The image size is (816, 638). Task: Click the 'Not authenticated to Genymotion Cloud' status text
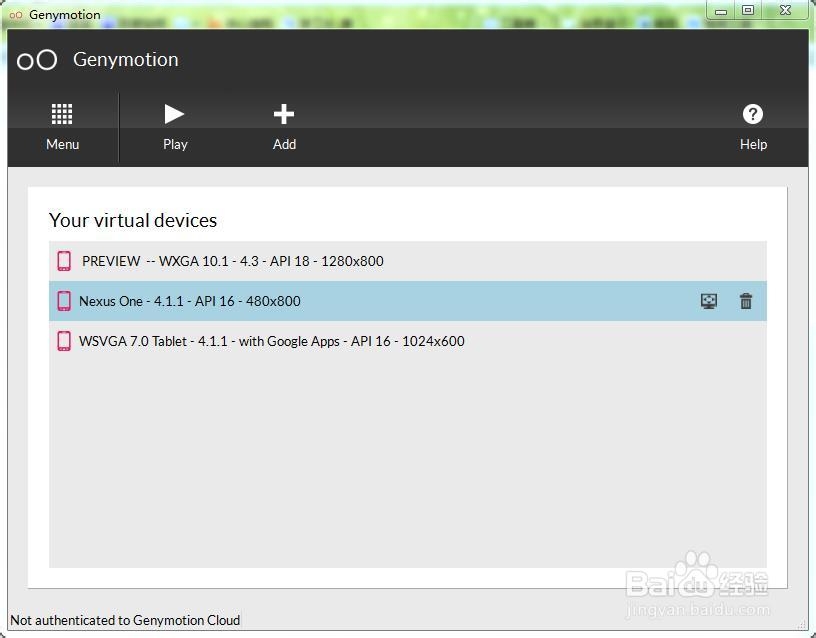click(x=125, y=620)
